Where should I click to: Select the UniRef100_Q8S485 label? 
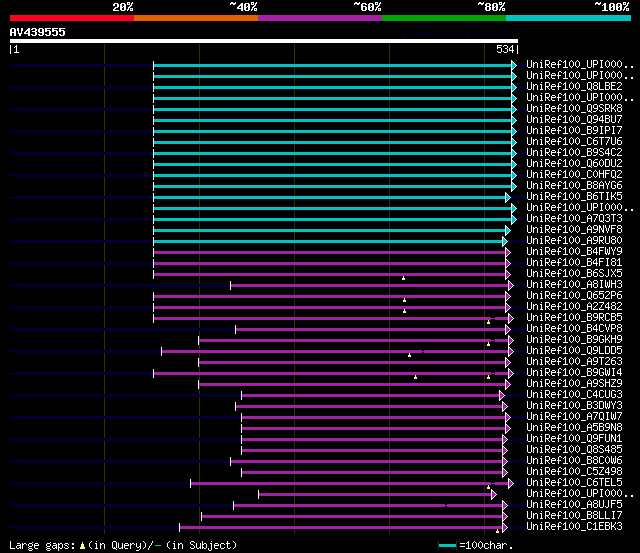(574, 450)
